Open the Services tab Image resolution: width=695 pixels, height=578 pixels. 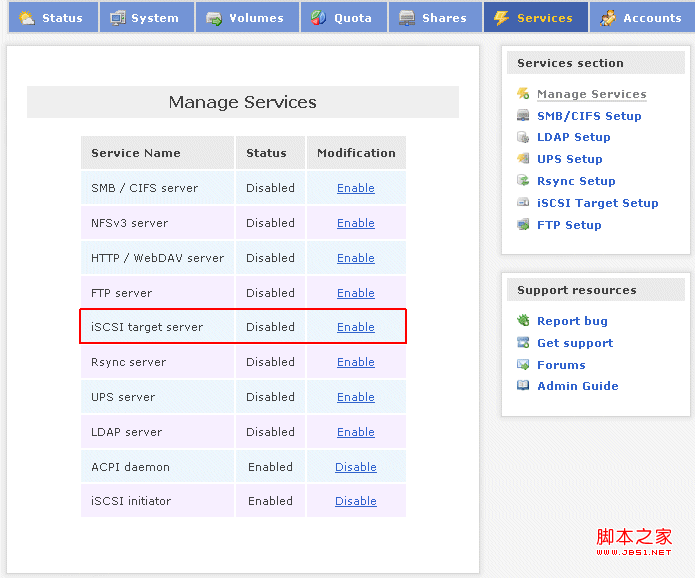point(534,18)
